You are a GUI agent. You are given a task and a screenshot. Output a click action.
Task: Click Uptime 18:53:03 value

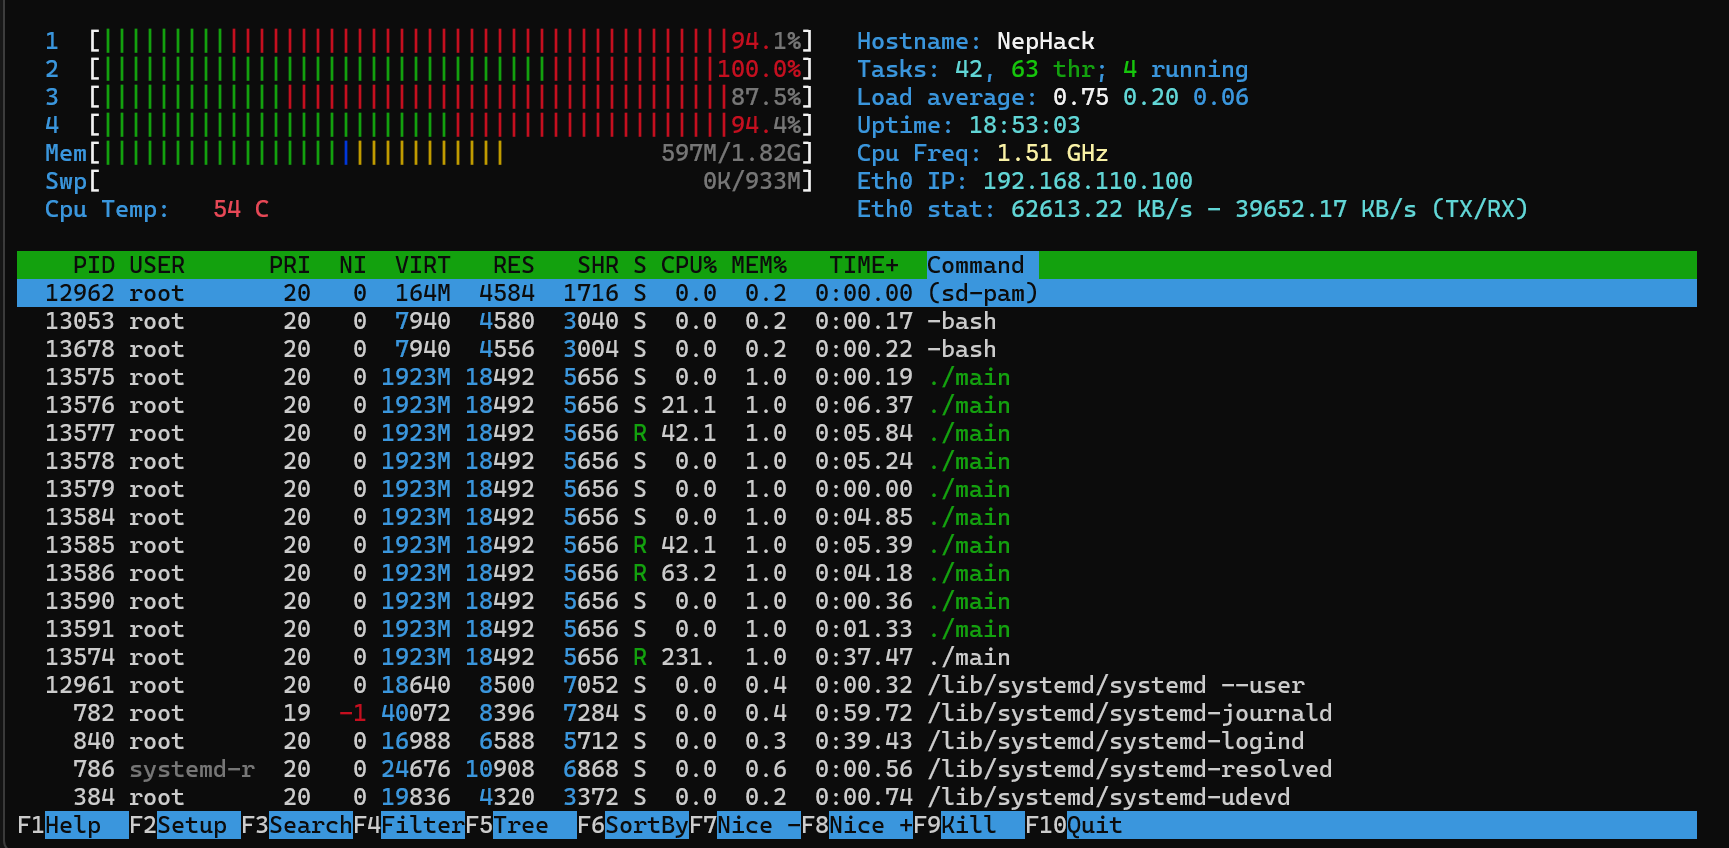coord(1025,125)
